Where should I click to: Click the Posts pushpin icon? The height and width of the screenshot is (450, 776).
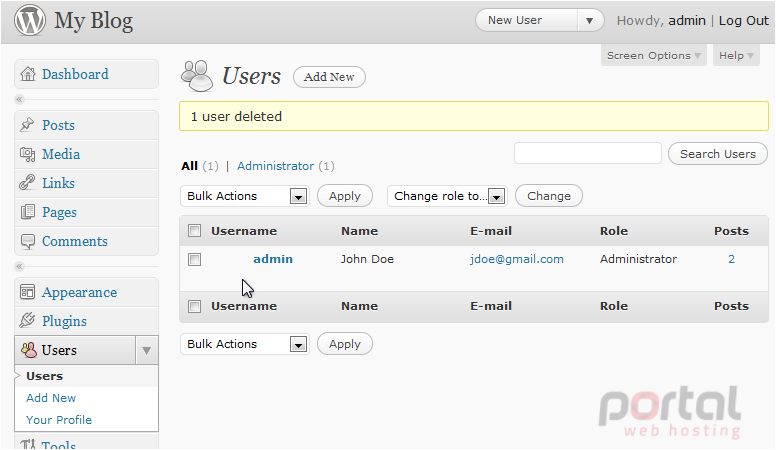[27, 125]
